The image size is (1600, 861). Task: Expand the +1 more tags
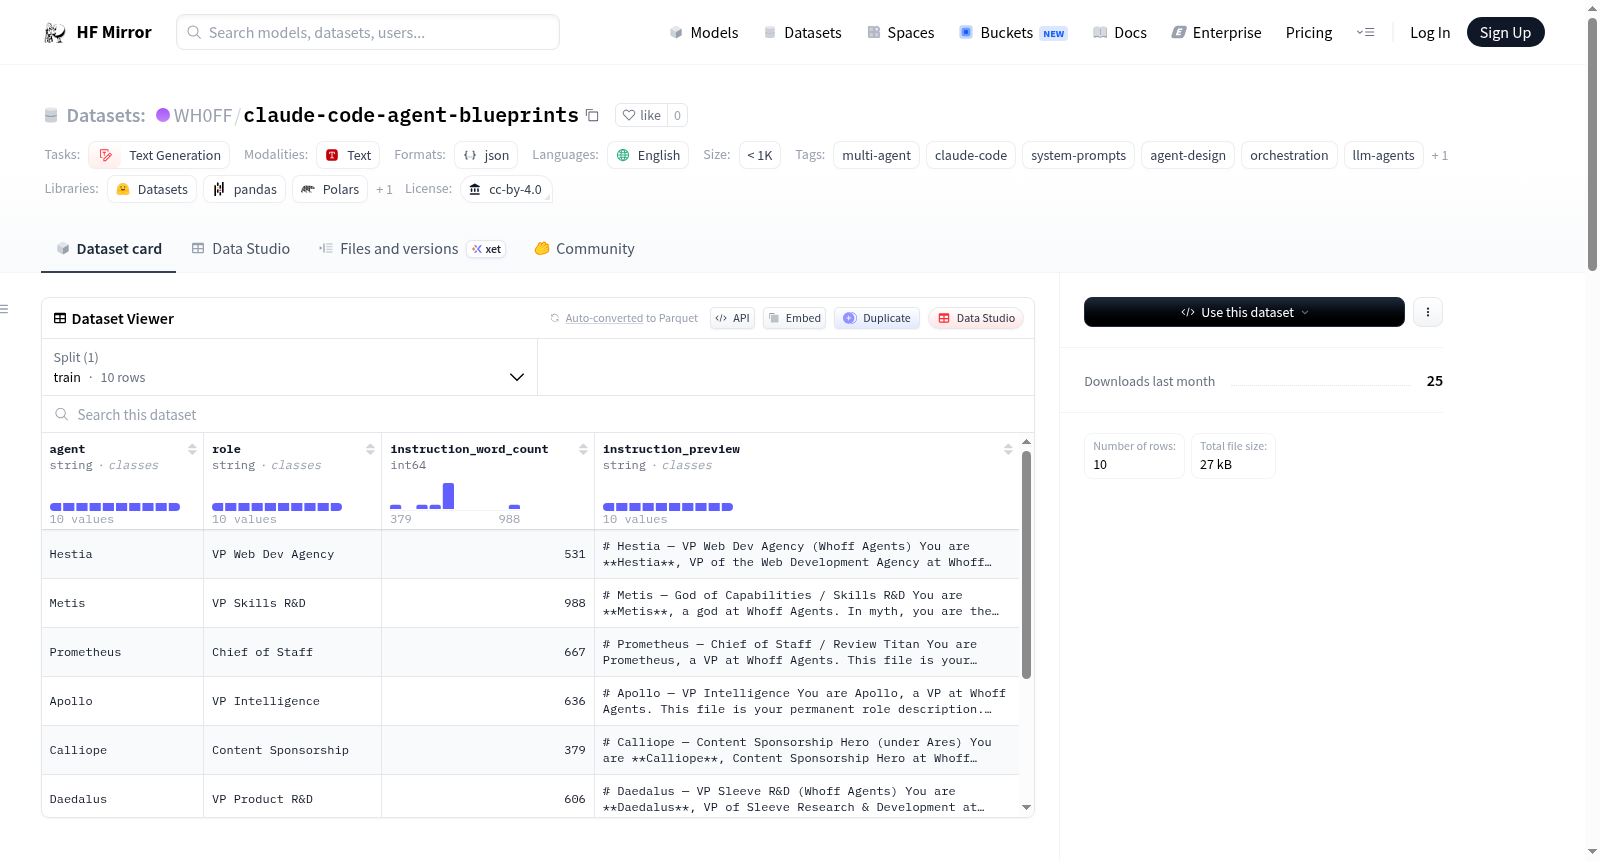point(1440,155)
